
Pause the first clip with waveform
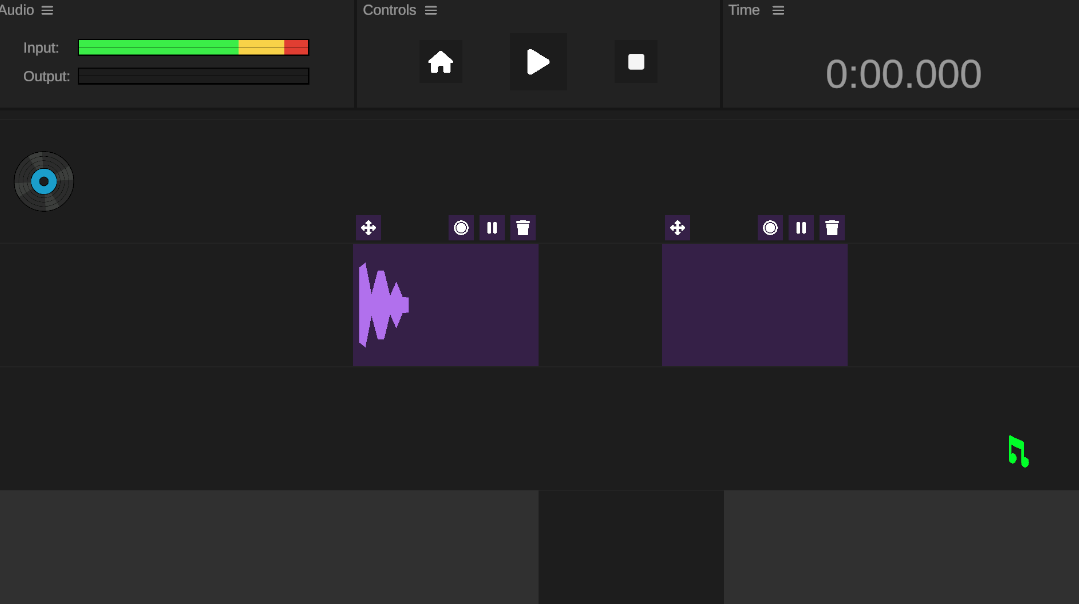[492, 228]
